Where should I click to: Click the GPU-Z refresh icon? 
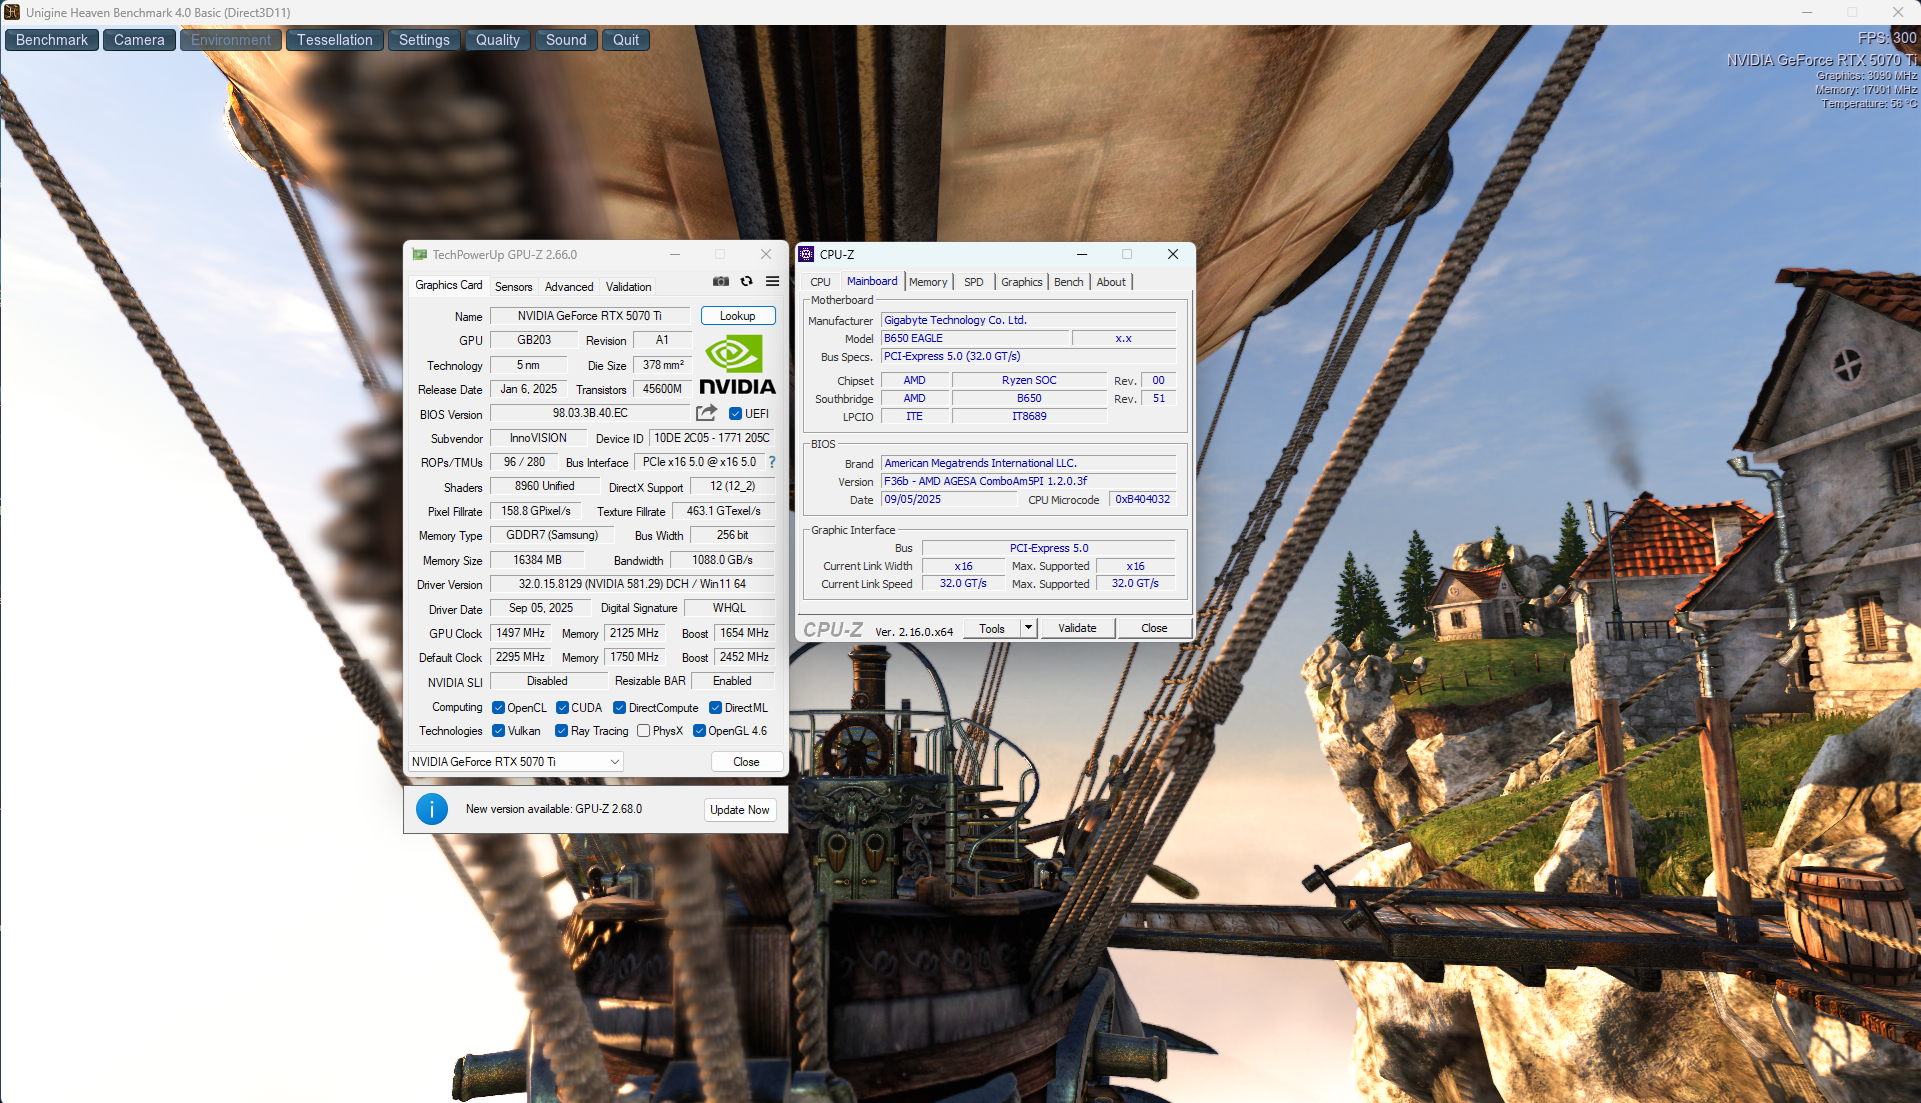point(746,282)
